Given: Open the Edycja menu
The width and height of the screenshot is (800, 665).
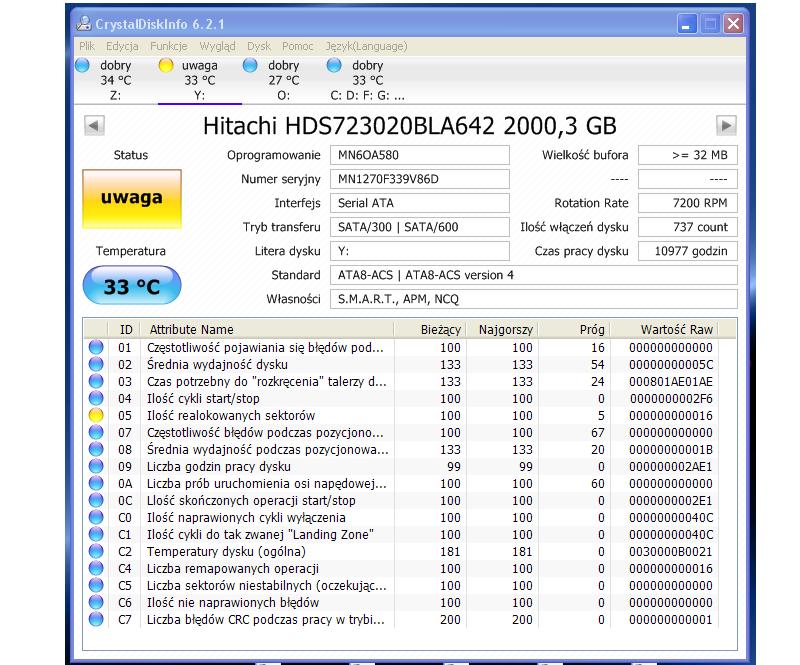Looking at the screenshot, I should [x=122, y=46].
